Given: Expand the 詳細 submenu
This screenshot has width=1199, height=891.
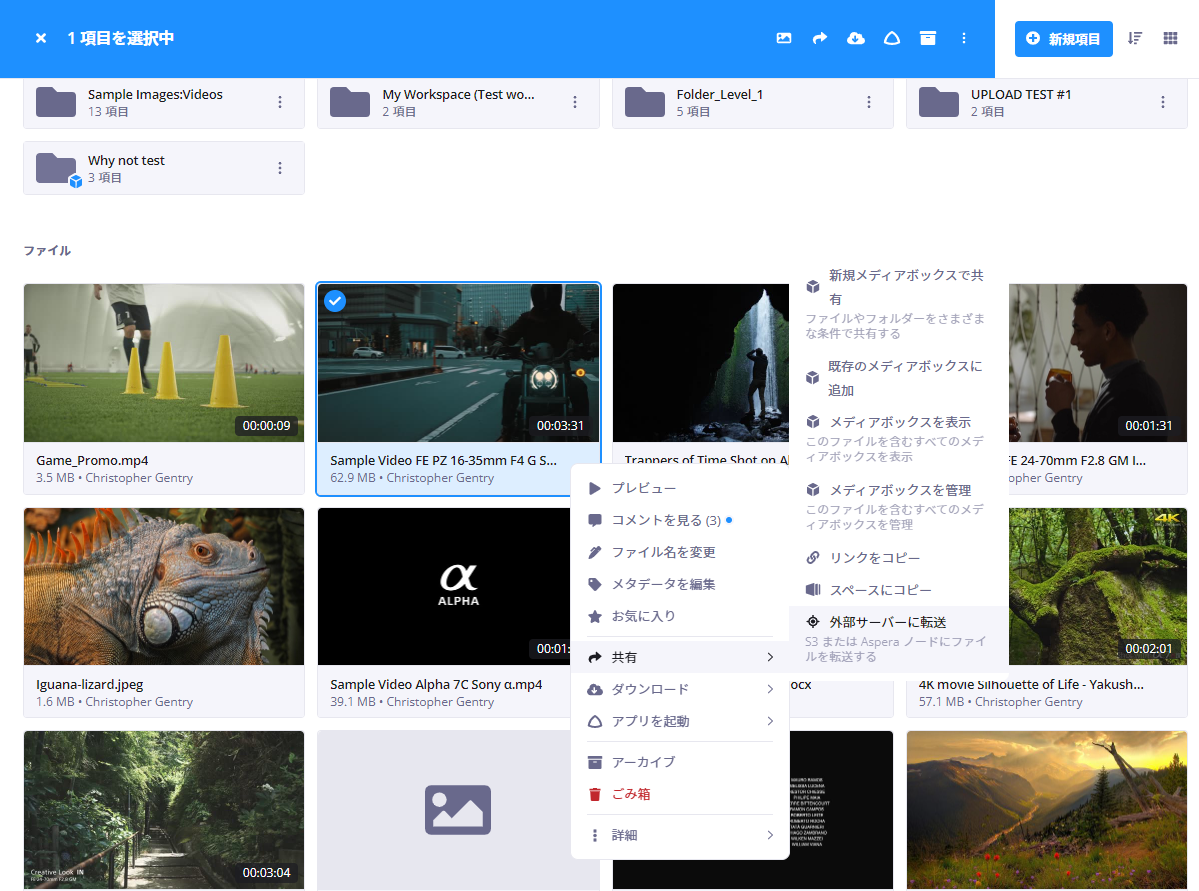Looking at the screenshot, I should coord(680,835).
